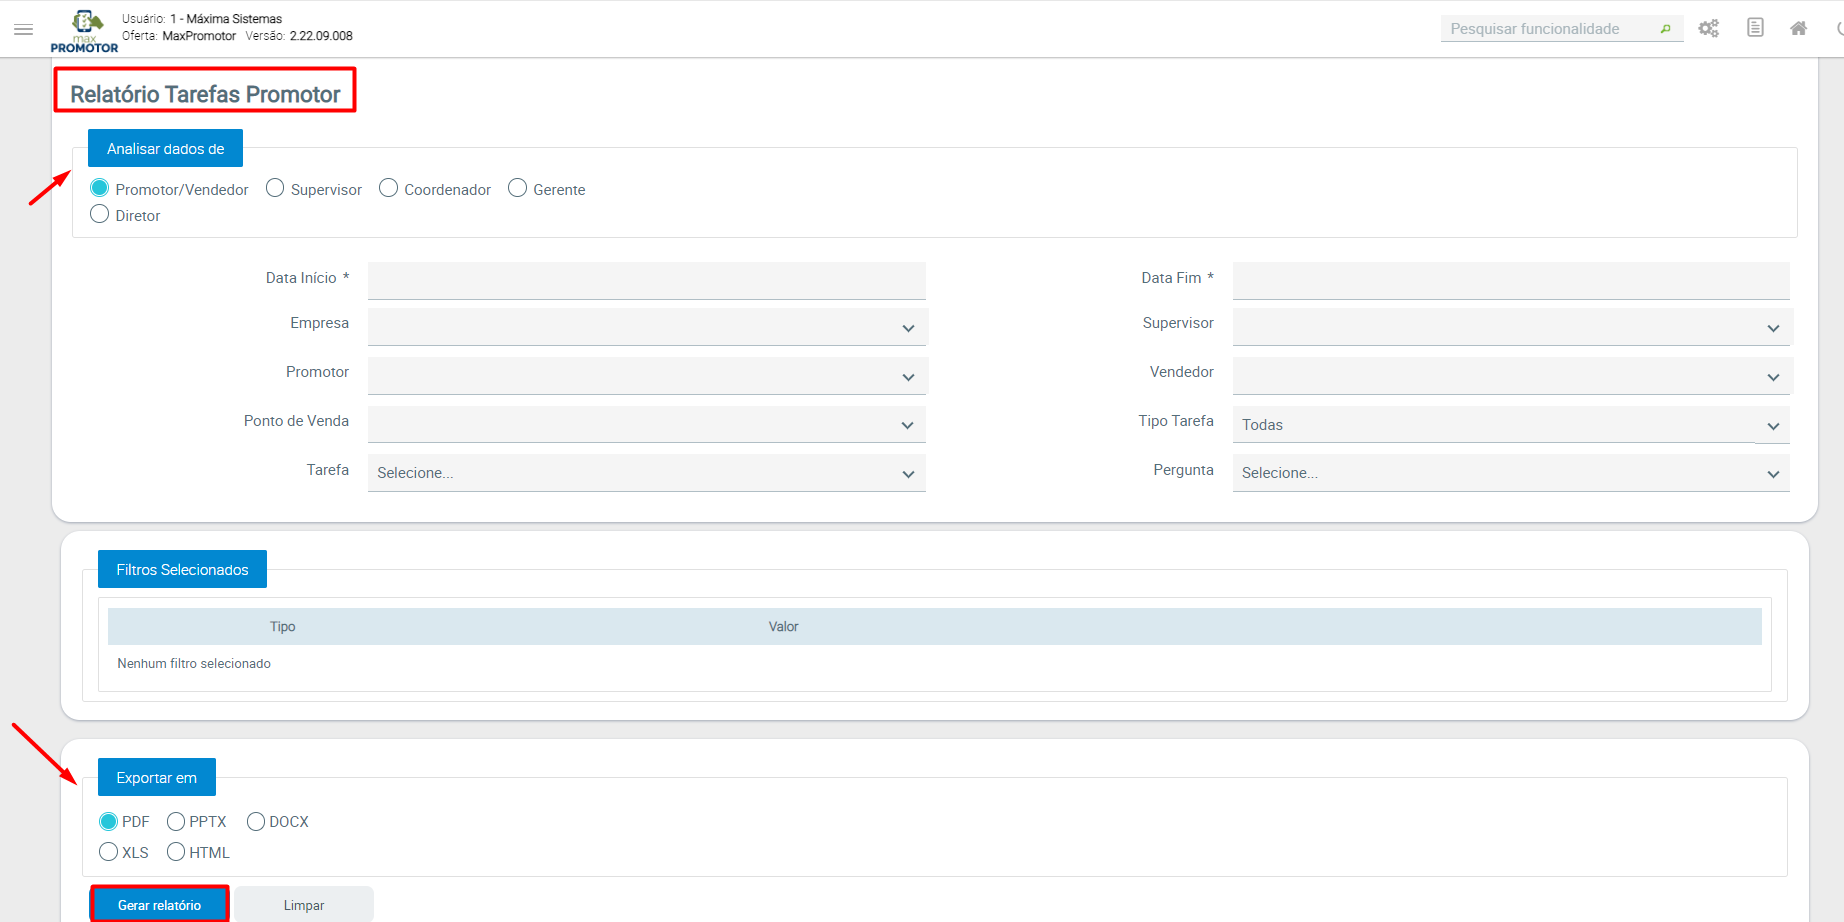
Task: Click the version number 2.22.09.008
Action: tap(321, 36)
